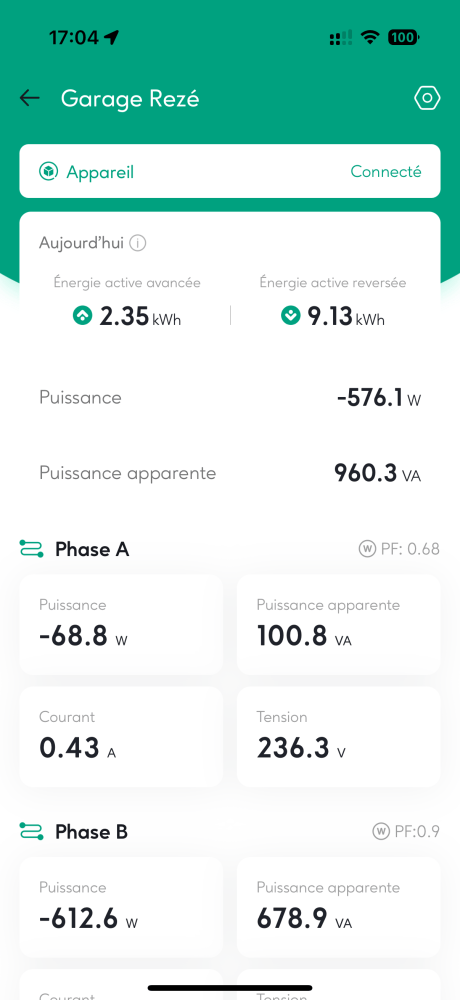Viewport: 460px width, 1000px height.
Task: Tap the Courant 0.43 A card
Action: point(121,737)
